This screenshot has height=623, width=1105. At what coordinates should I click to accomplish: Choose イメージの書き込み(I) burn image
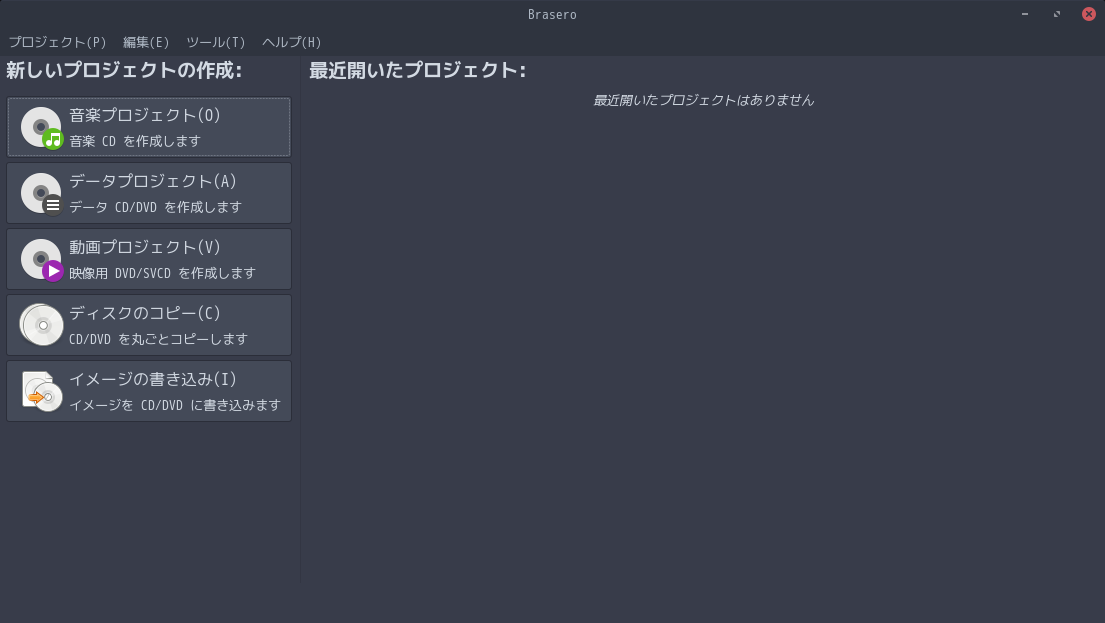point(149,391)
